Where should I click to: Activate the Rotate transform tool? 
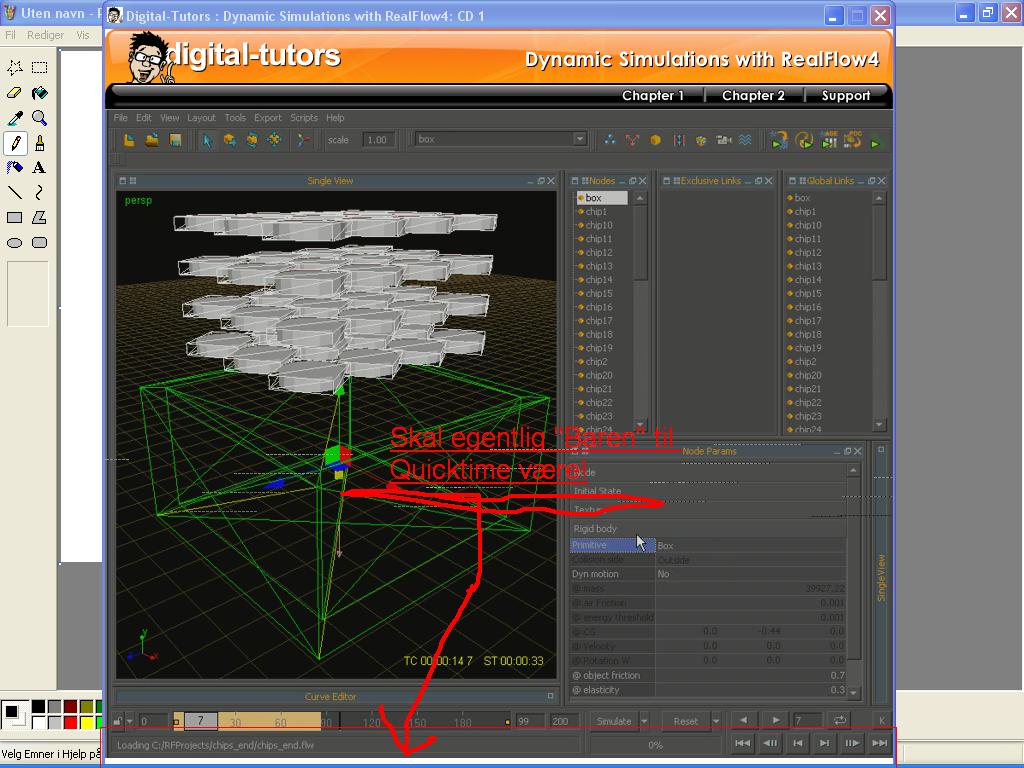[252, 140]
